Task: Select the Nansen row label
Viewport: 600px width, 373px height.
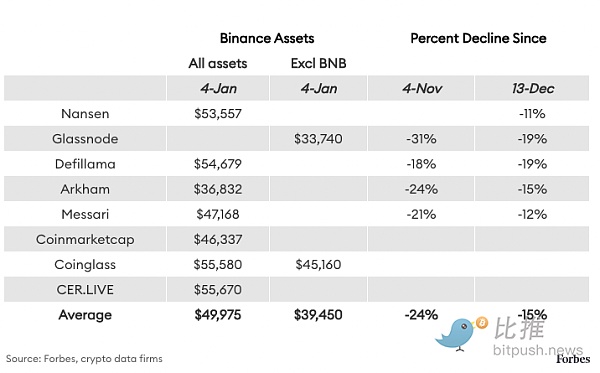Action: (x=85, y=114)
